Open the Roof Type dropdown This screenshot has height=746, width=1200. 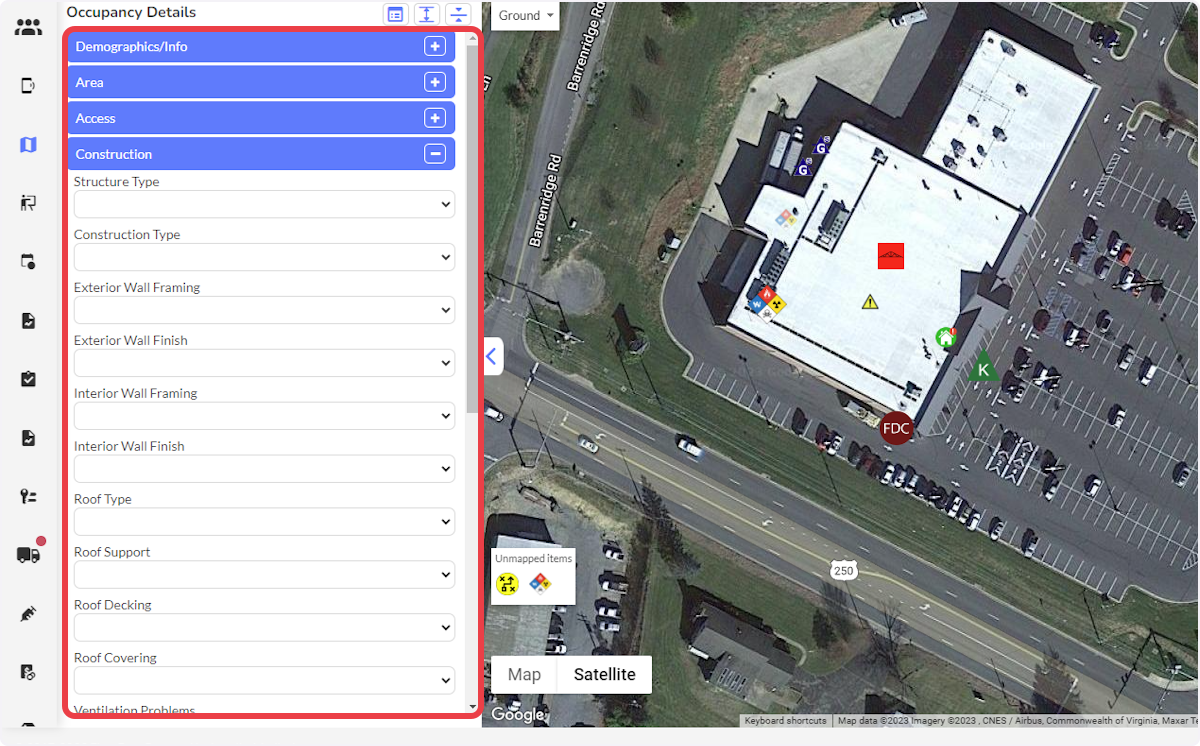264,522
